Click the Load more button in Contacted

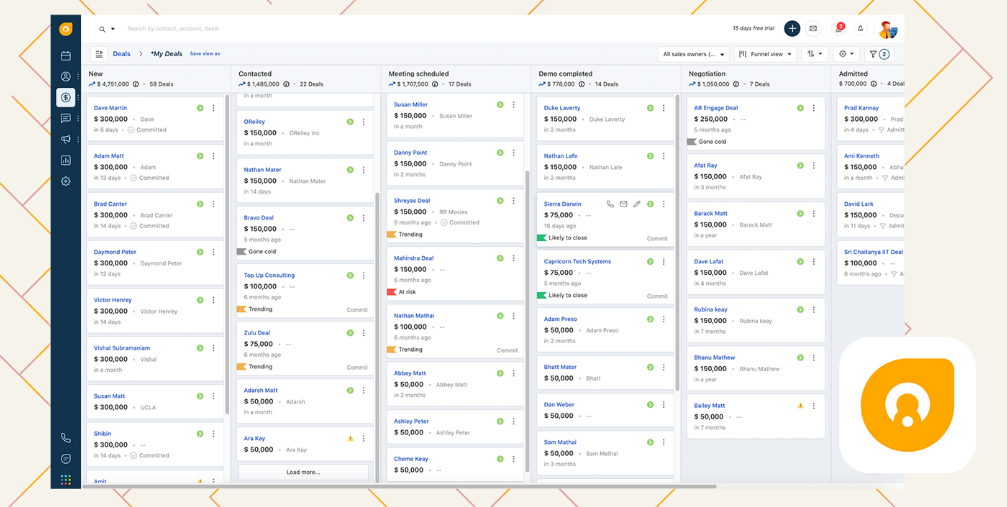tap(303, 472)
